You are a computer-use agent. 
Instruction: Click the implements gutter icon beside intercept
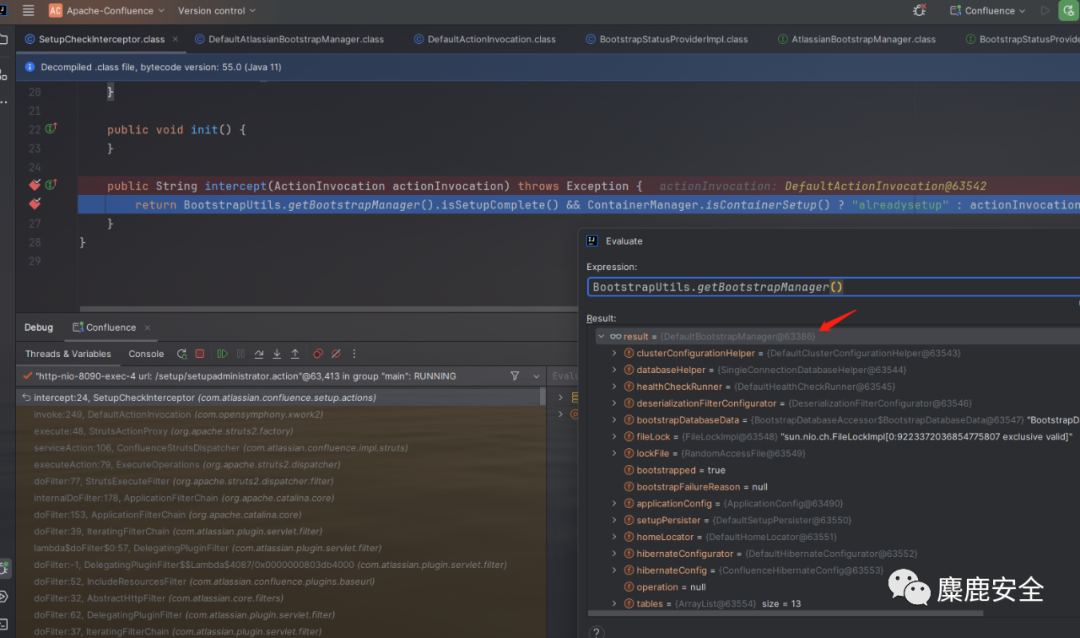51,185
